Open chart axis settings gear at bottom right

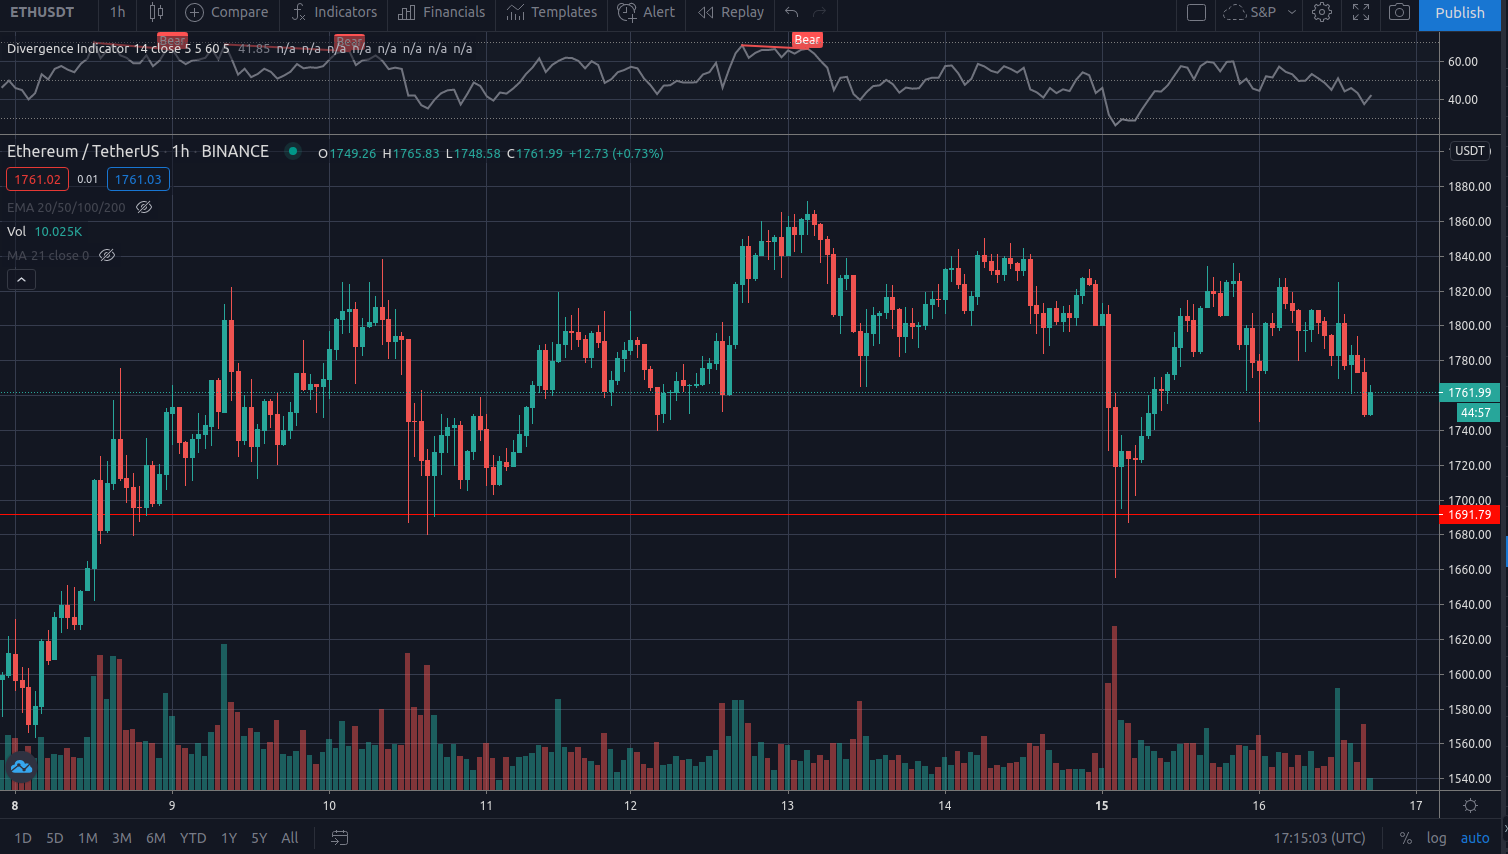coord(1470,805)
